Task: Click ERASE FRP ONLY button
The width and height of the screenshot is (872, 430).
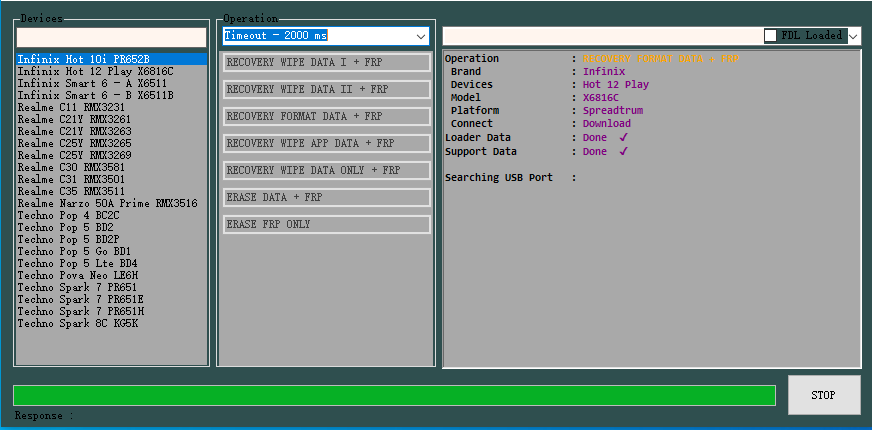Action: pyautogui.click(x=327, y=224)
